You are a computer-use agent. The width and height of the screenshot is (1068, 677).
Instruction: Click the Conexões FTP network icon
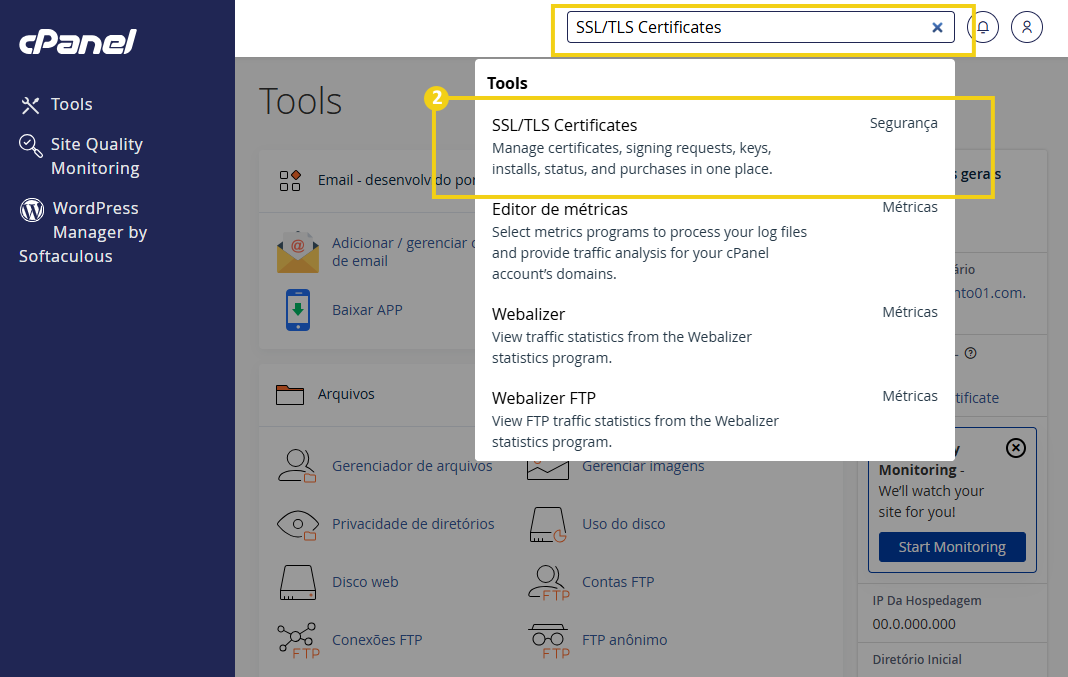(x=298, y=641)
